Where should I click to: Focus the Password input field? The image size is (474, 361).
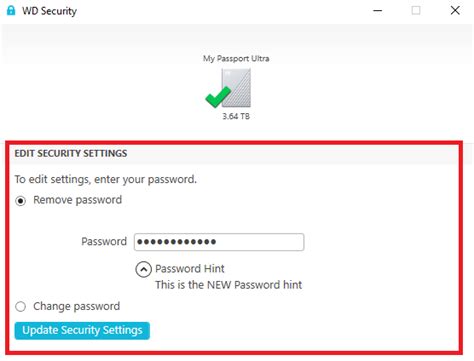coord(219,242)
